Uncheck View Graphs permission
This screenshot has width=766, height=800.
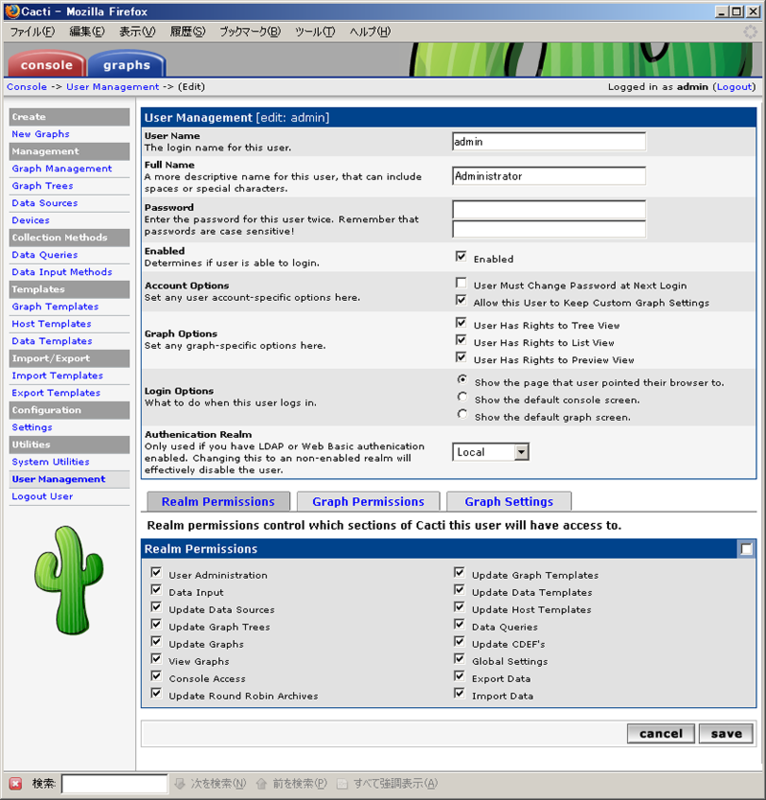[156, 659]
